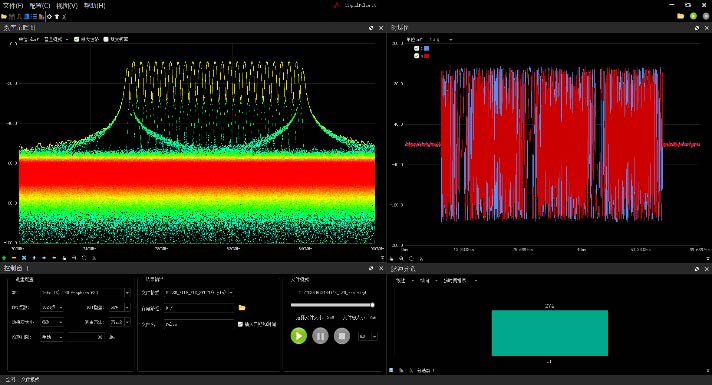The height and width of the screenshot is (385, 712).
Task: Click the blue icon below the bar chart
Action: pyautogui.click(x=391, y=370)
